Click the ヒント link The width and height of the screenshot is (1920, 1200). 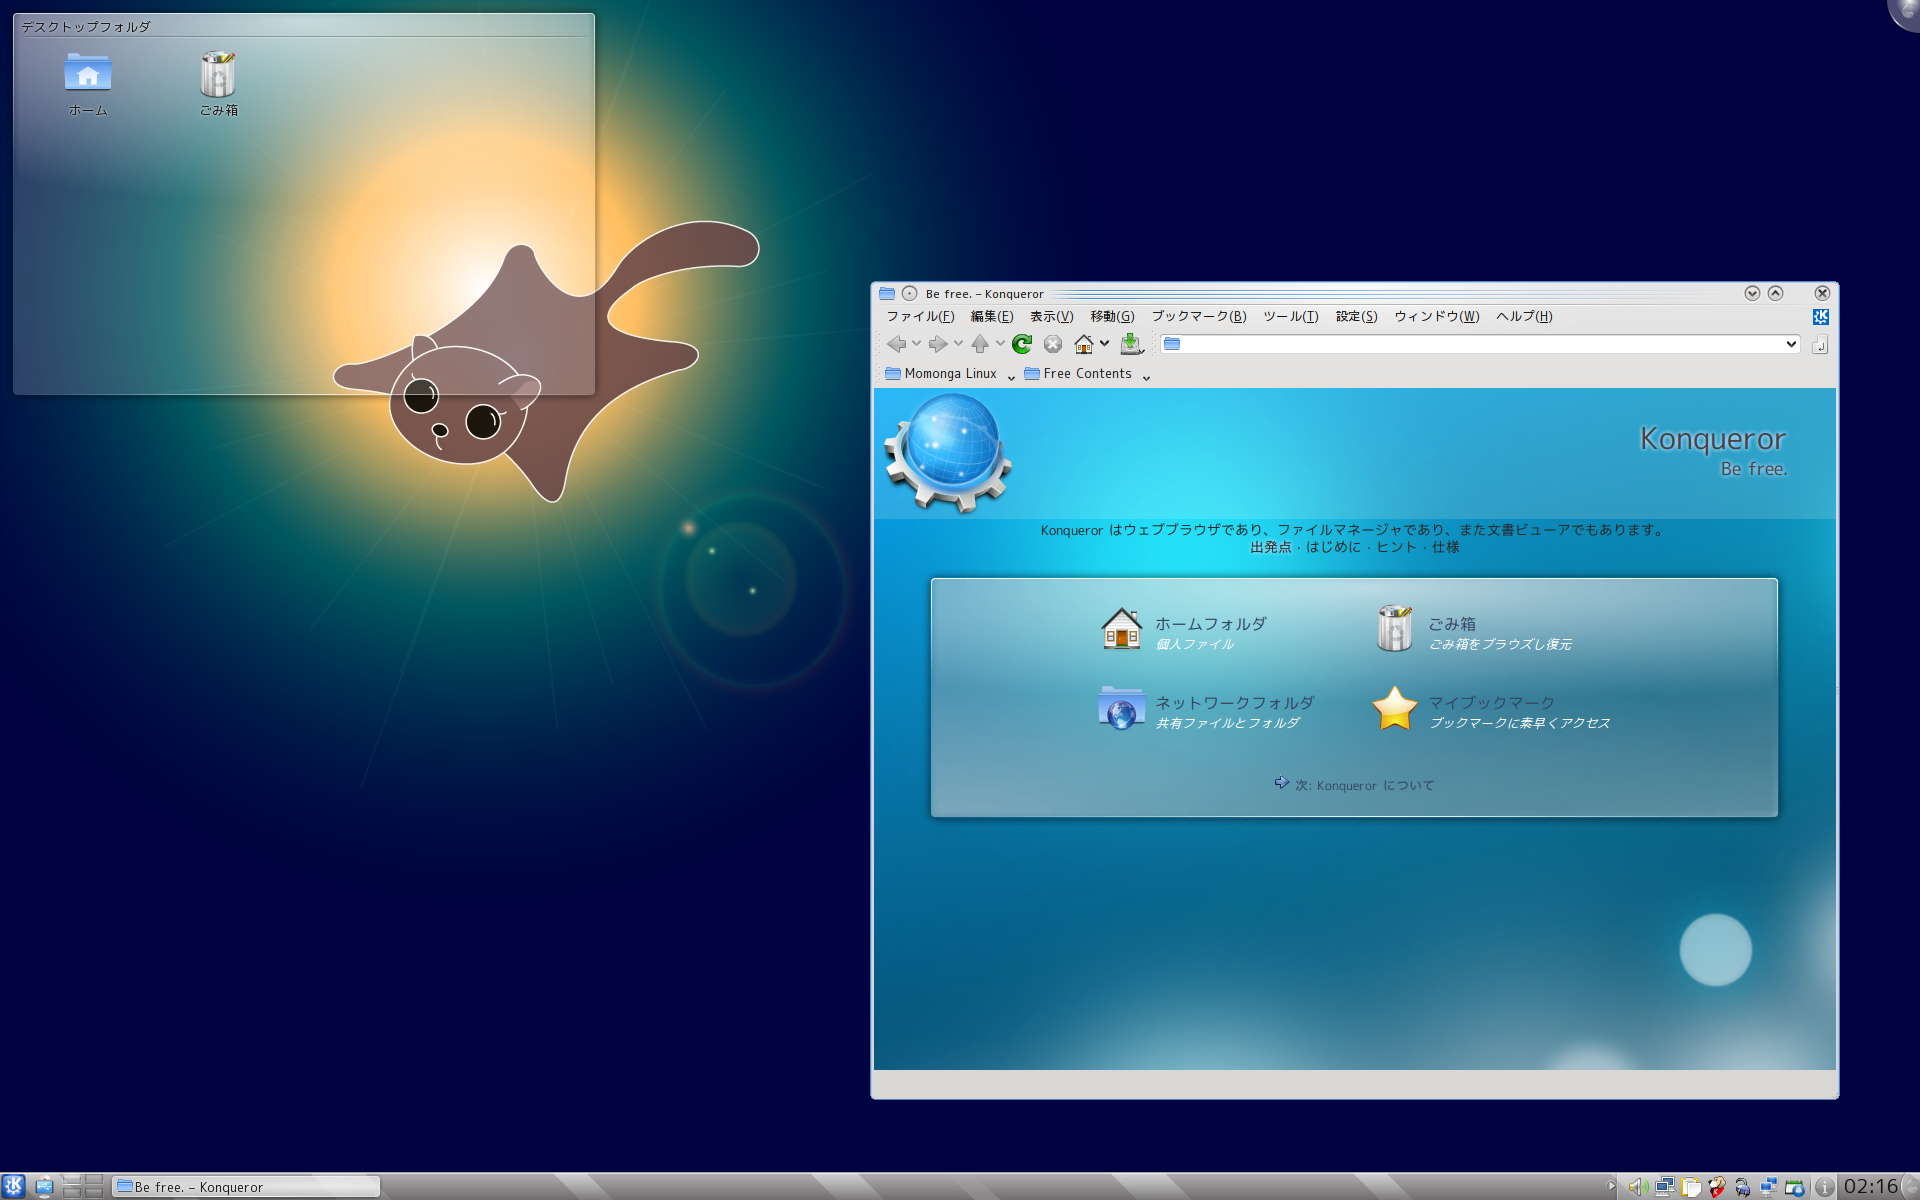pyautogui.click(x=1396, y=547)
